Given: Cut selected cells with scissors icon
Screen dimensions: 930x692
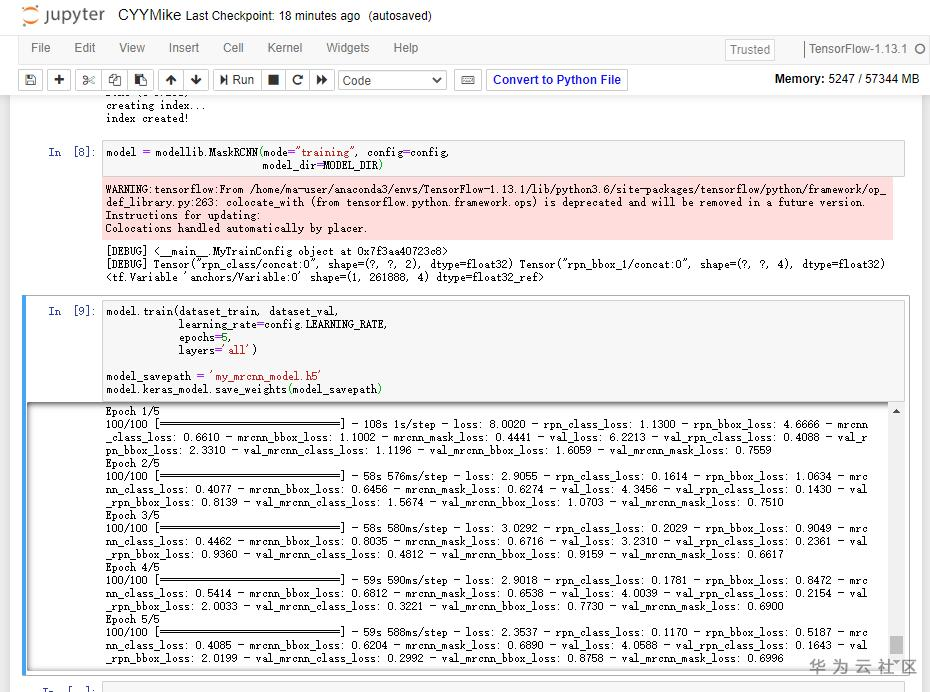Looking at the screenshot, I should [x=88, y=80].
